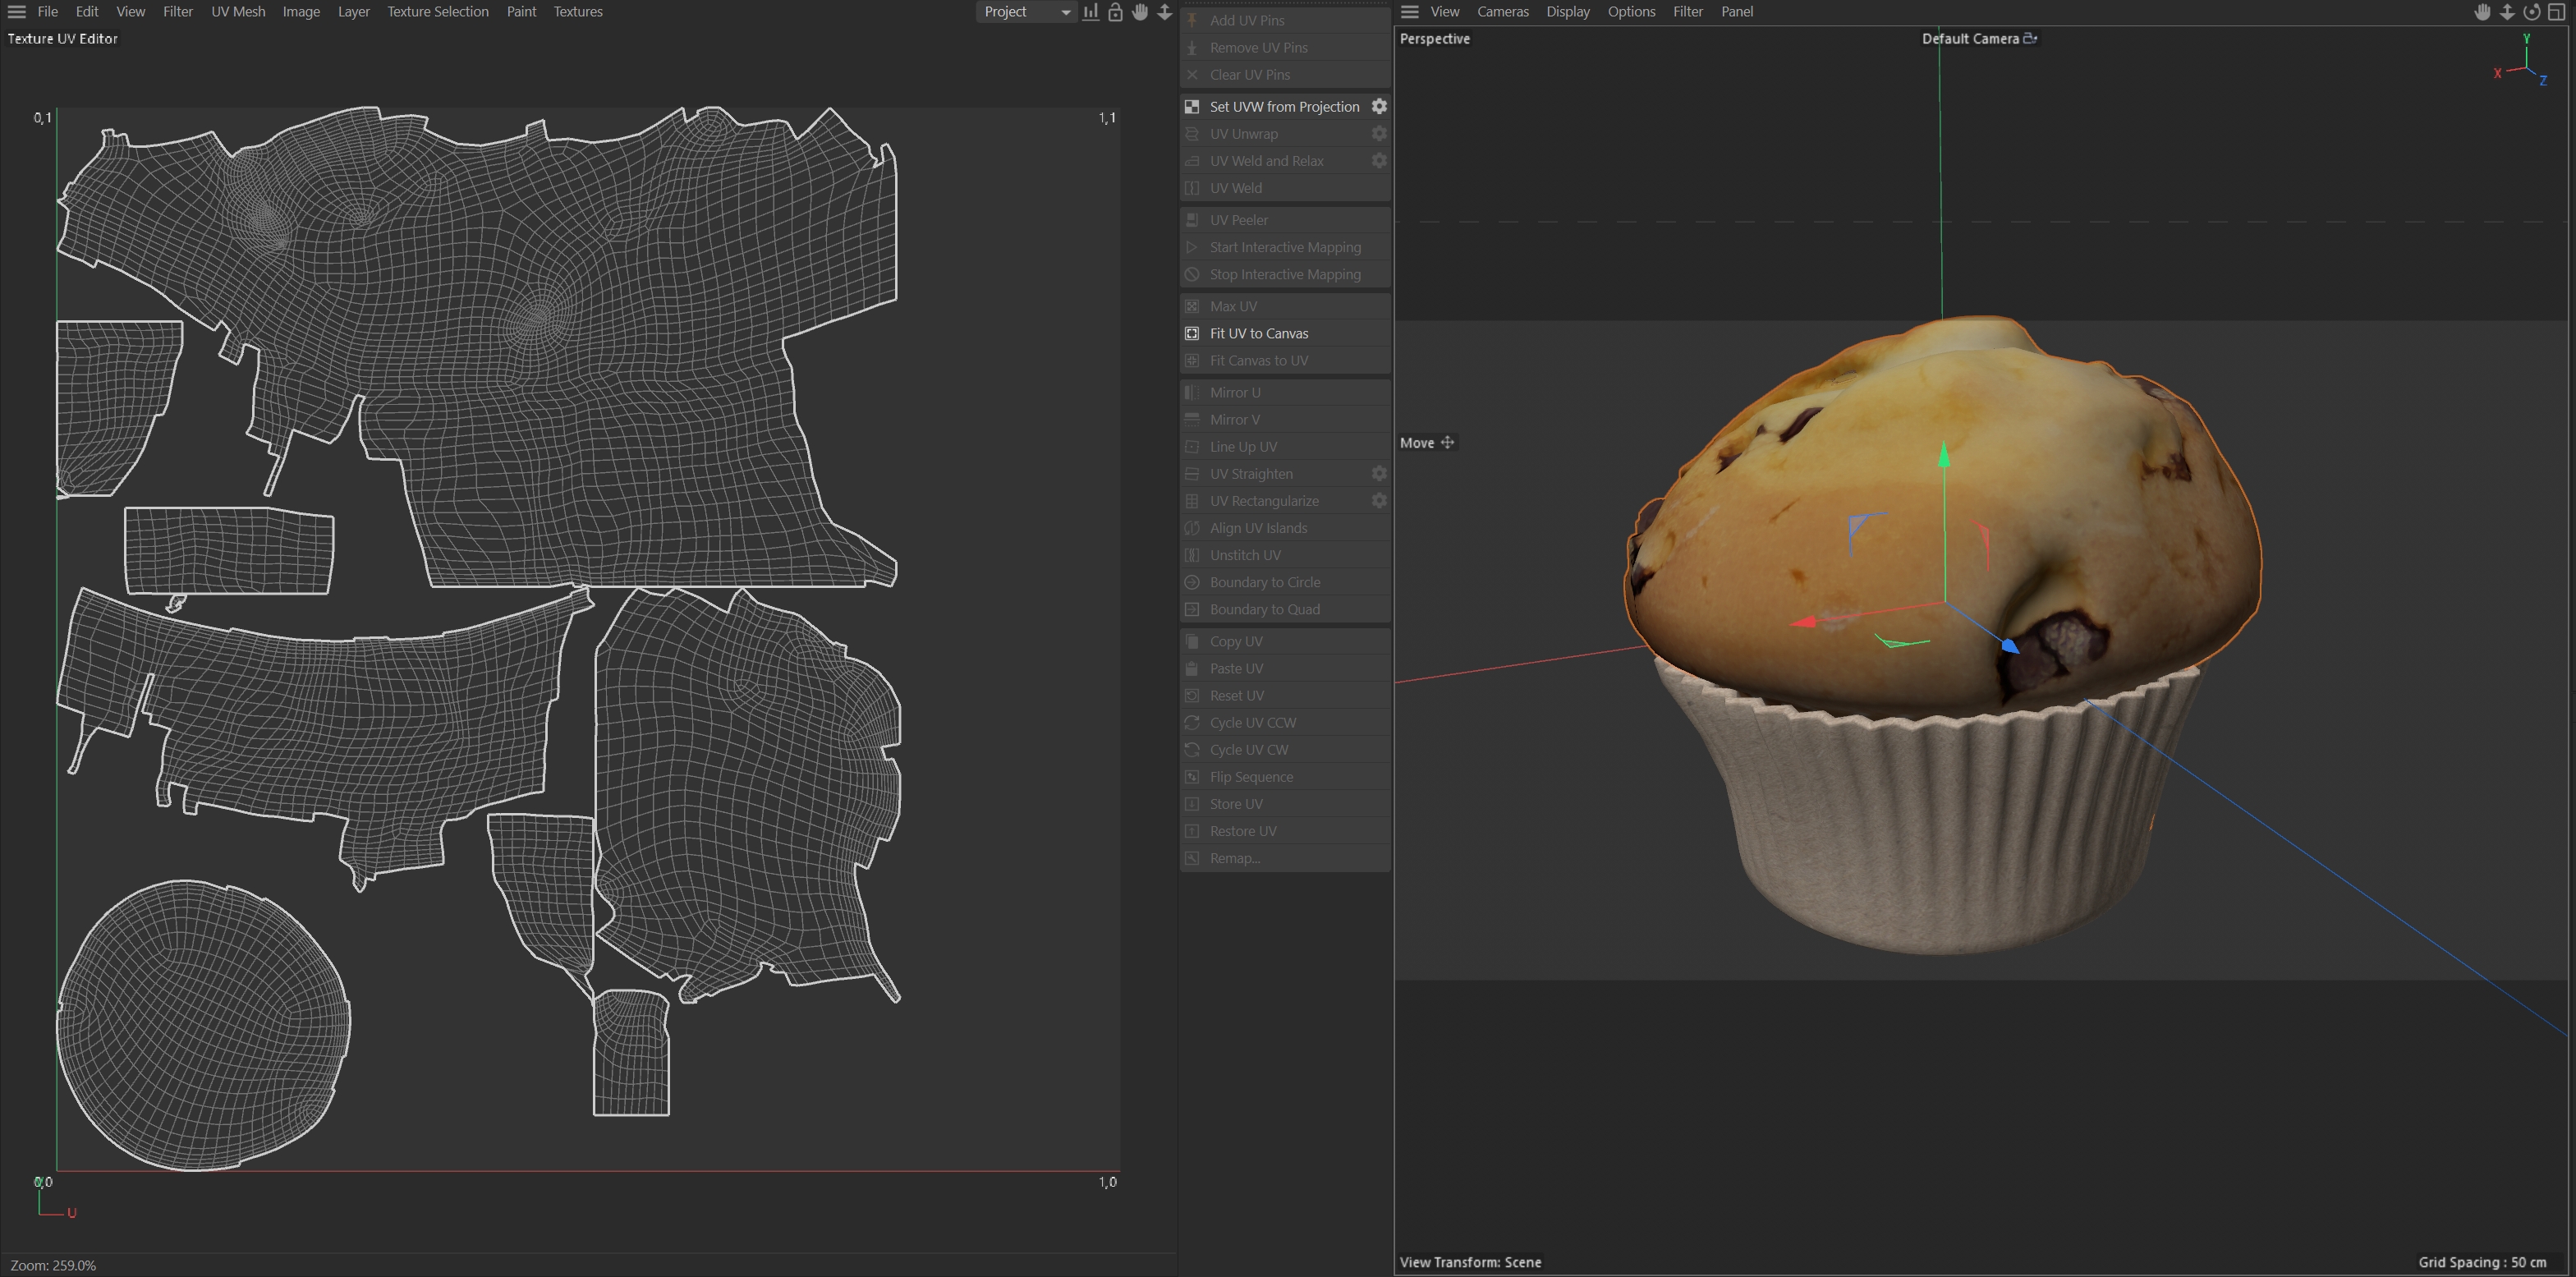The height and width of the screenshot is (1277, 2576).
Task: Click Fit UV to Canvas command
Action: tap(1258, 333)
